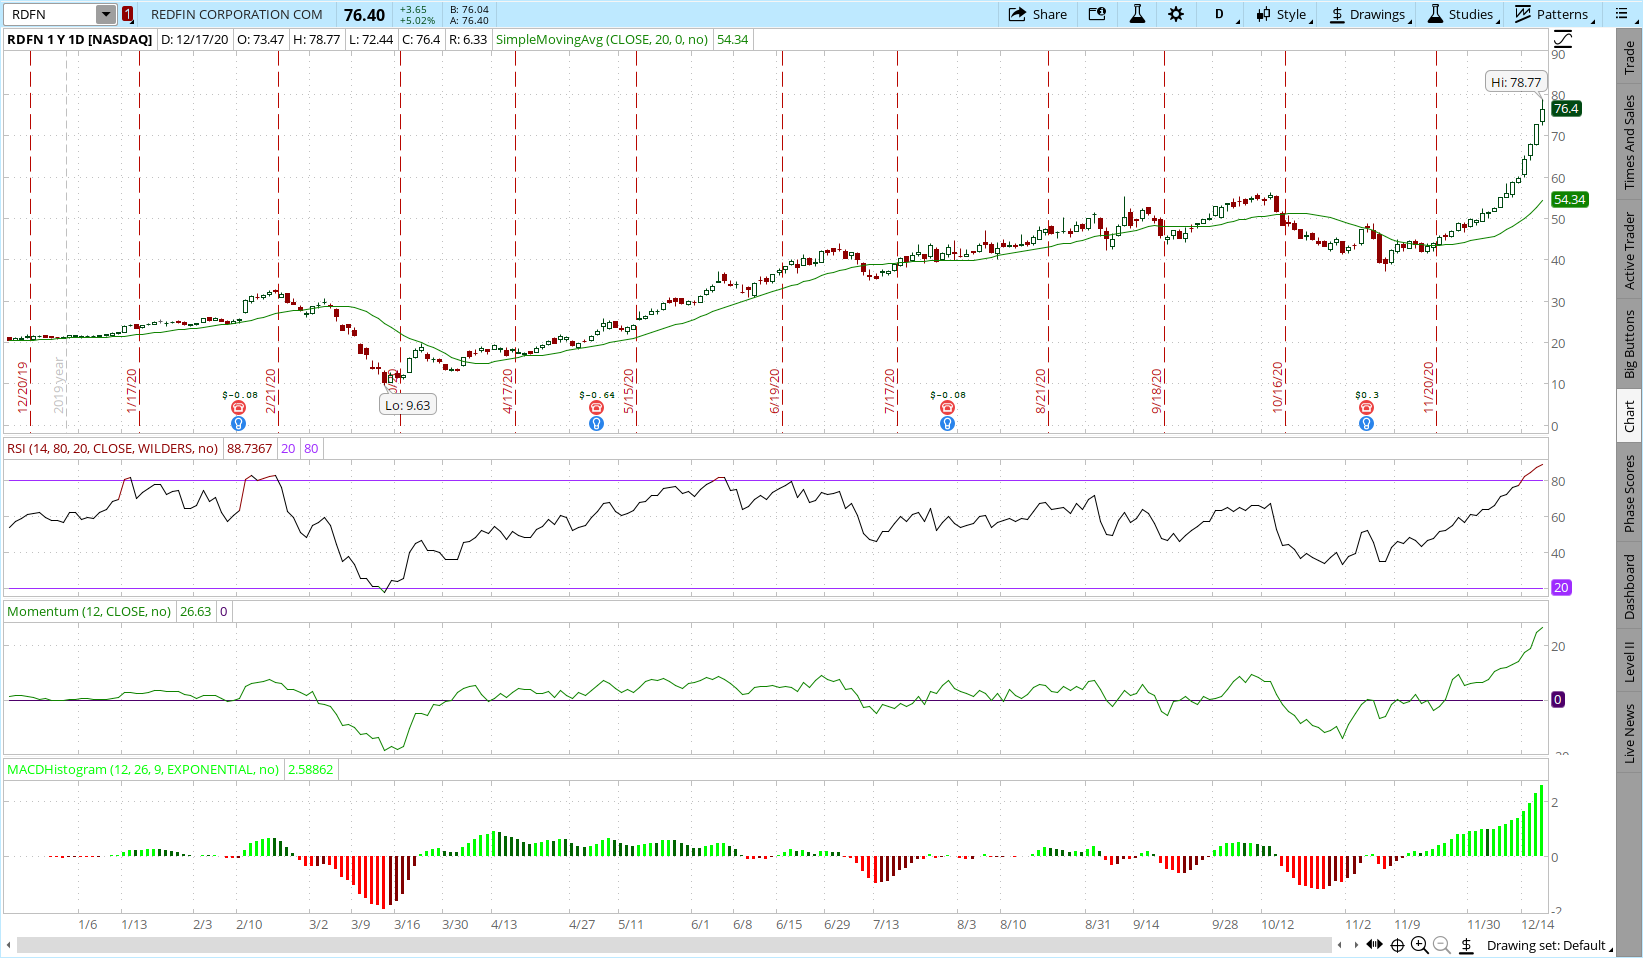Open the Level II side tab
The height and width of the screenshot is (958, 1643).
click(1629, 661)
